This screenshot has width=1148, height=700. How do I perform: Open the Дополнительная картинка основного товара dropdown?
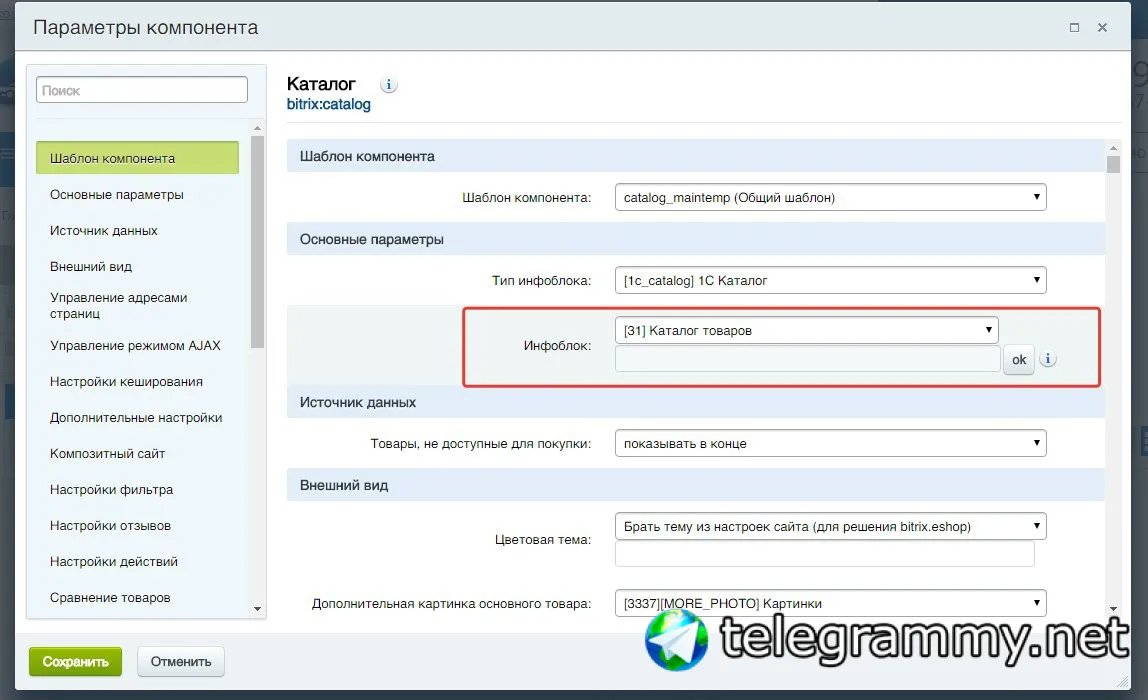click(830, 603)
